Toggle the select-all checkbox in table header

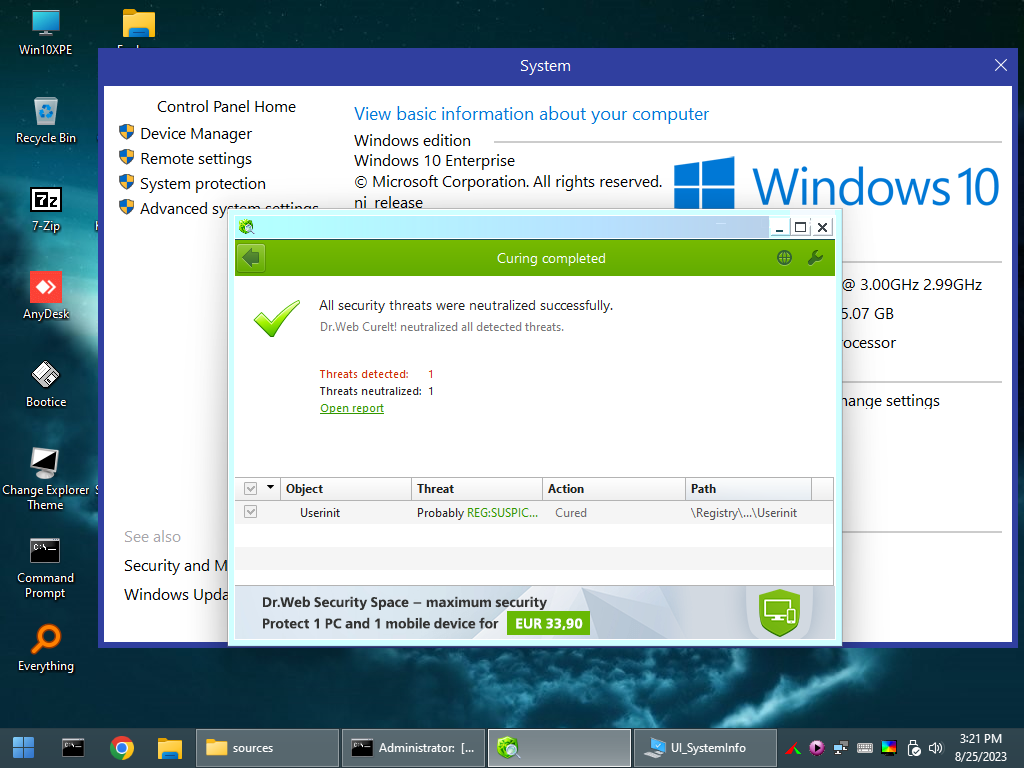[250, 488]
